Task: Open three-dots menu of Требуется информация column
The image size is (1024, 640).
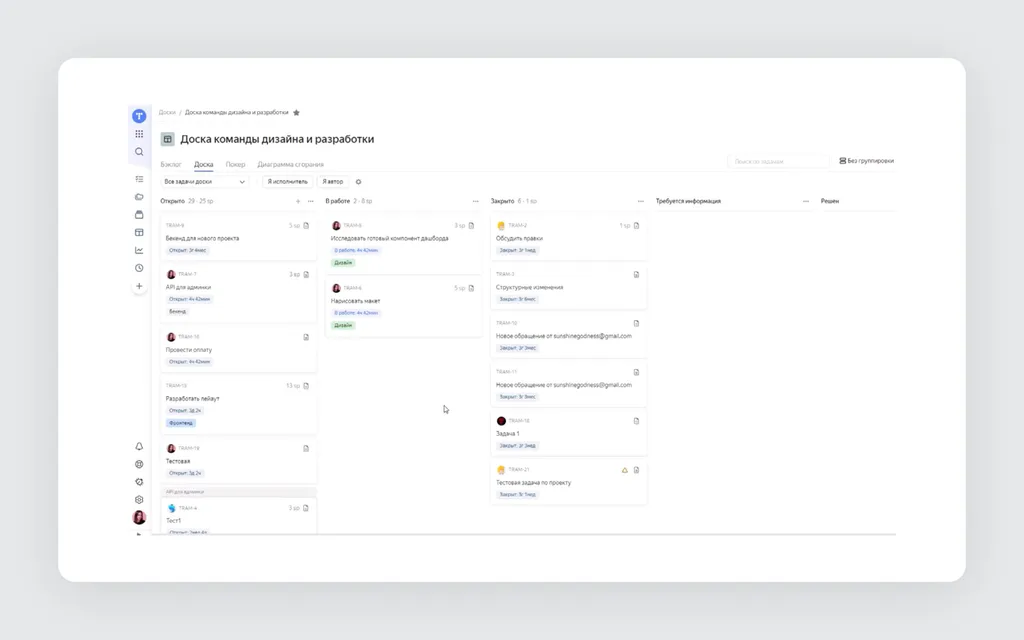Action: click(806, 201)
